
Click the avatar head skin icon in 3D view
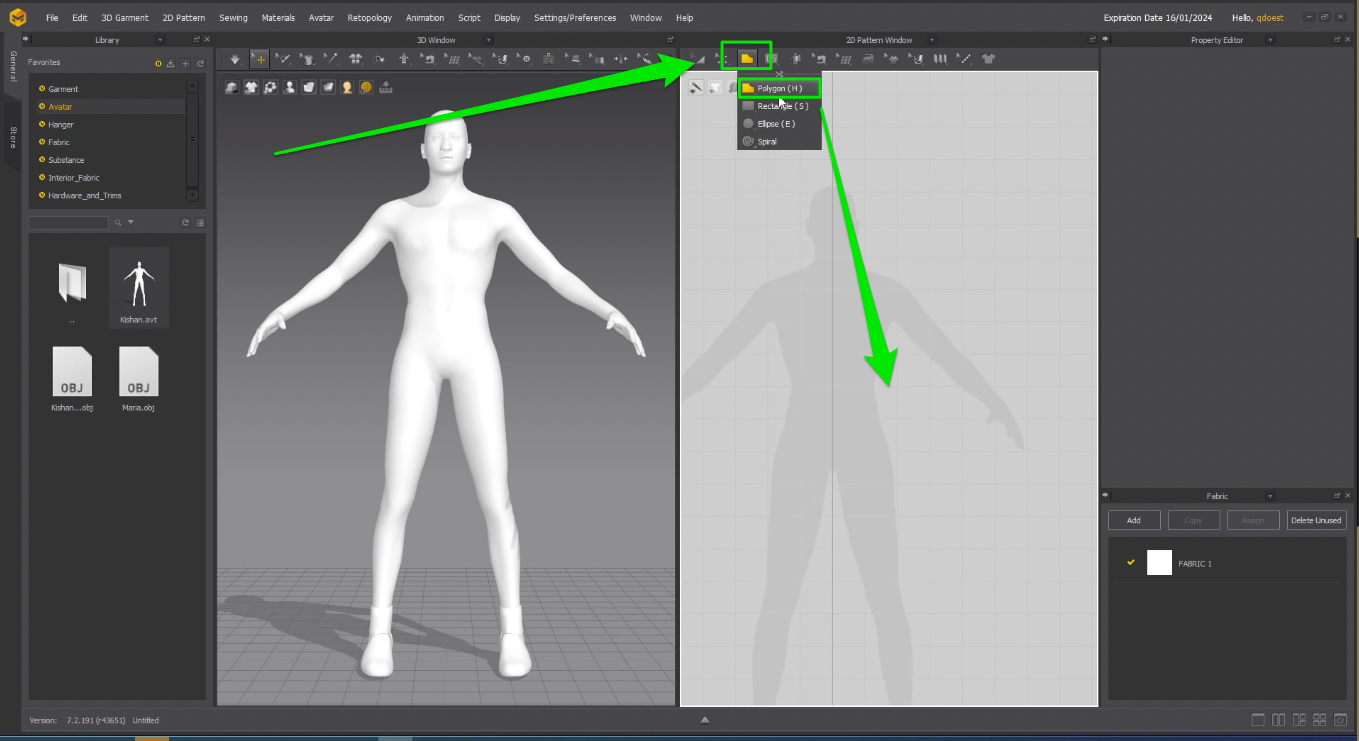point(347,88)
